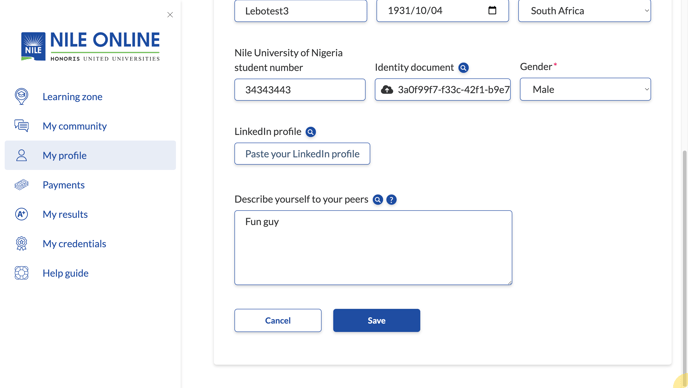View My results page

(x=90, y=214)
